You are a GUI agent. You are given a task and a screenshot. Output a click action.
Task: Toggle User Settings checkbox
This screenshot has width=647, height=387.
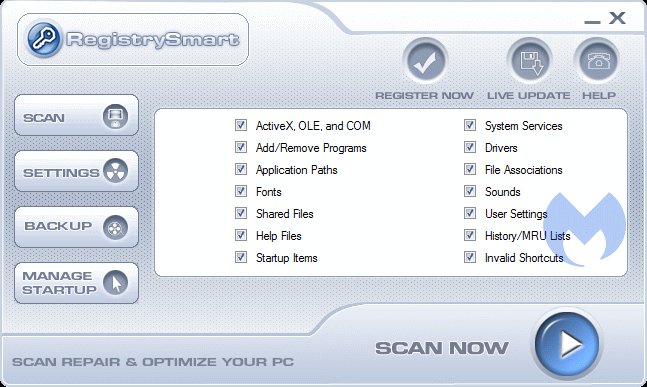(470, 213)
